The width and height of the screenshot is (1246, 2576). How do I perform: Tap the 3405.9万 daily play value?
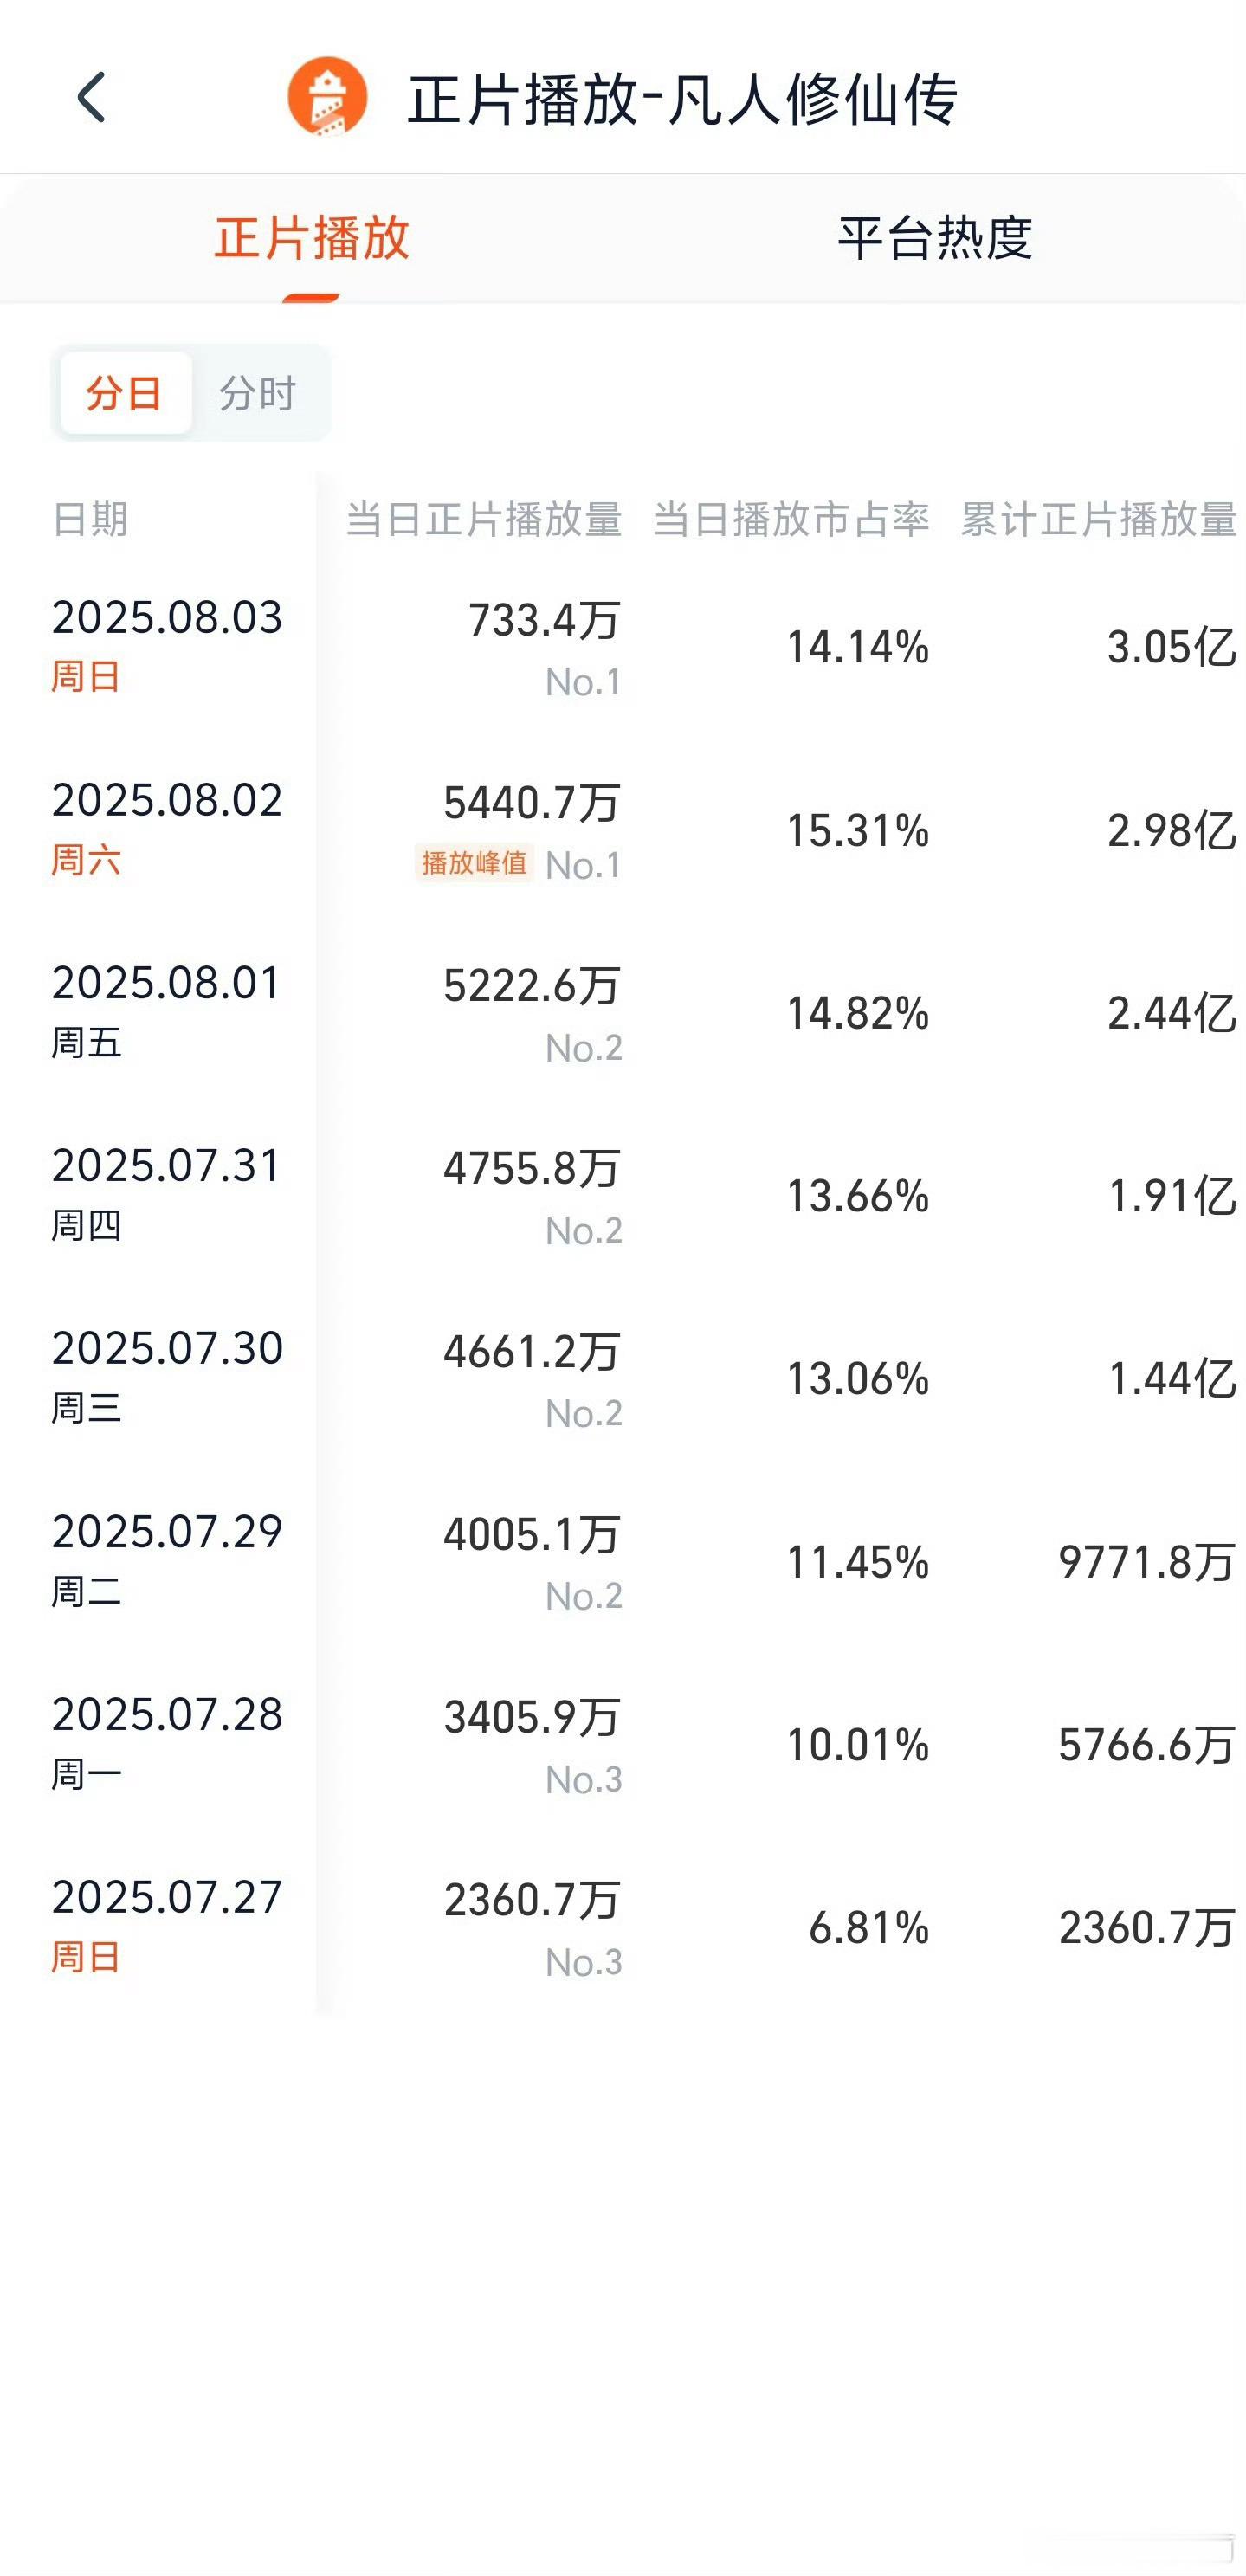point(532,1717)
